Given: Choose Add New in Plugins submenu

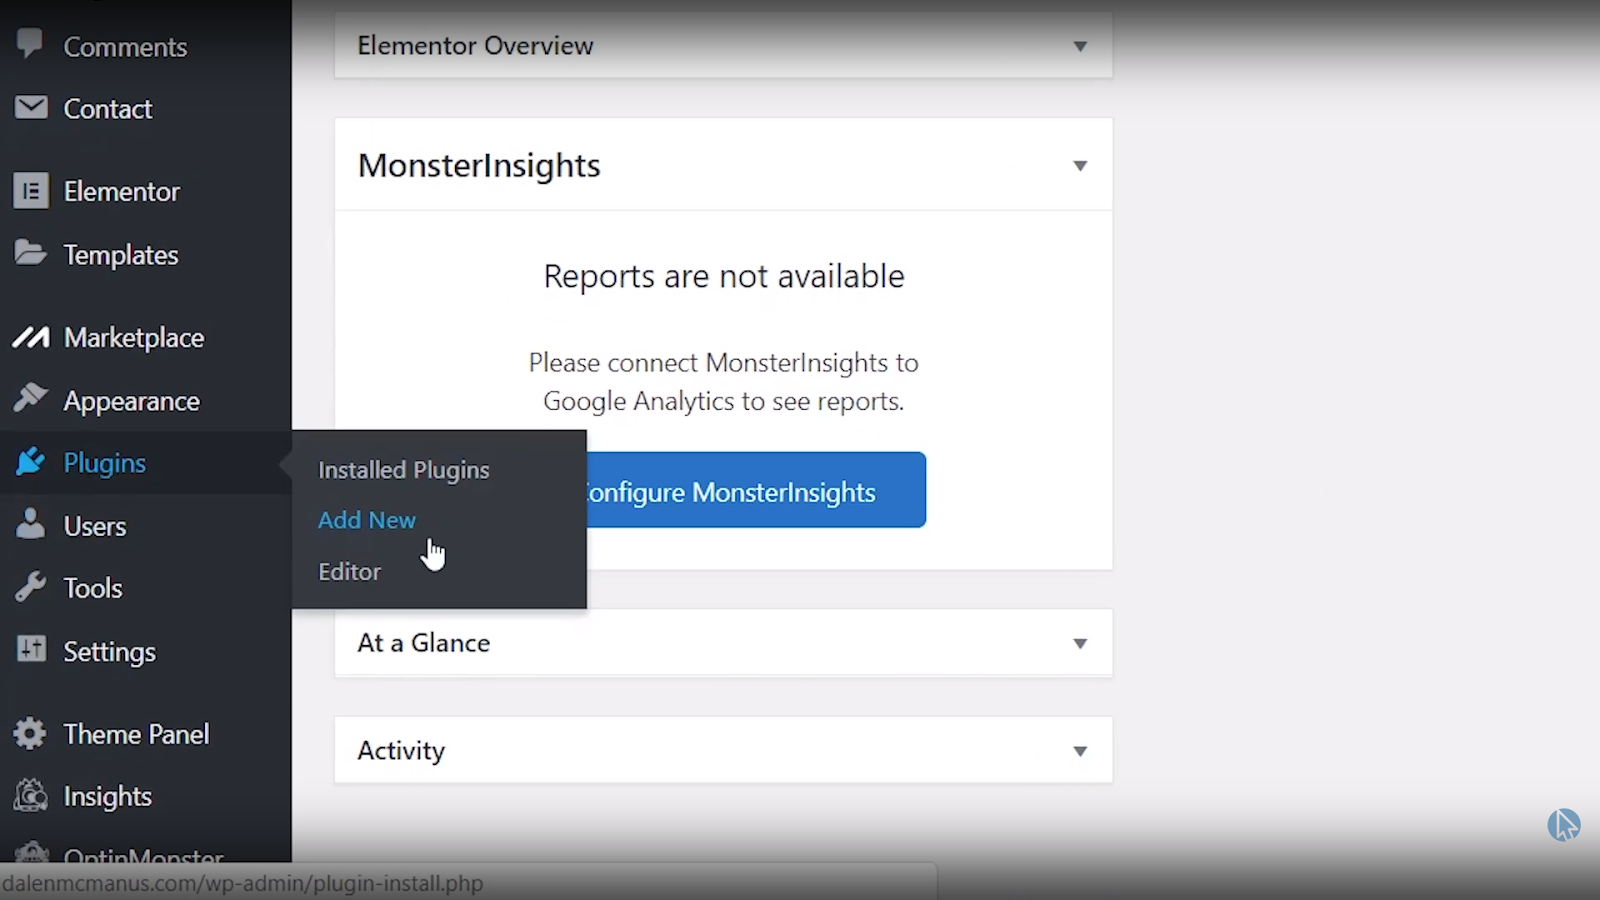Looking at the screenshot, I should [x=367, y=520].
